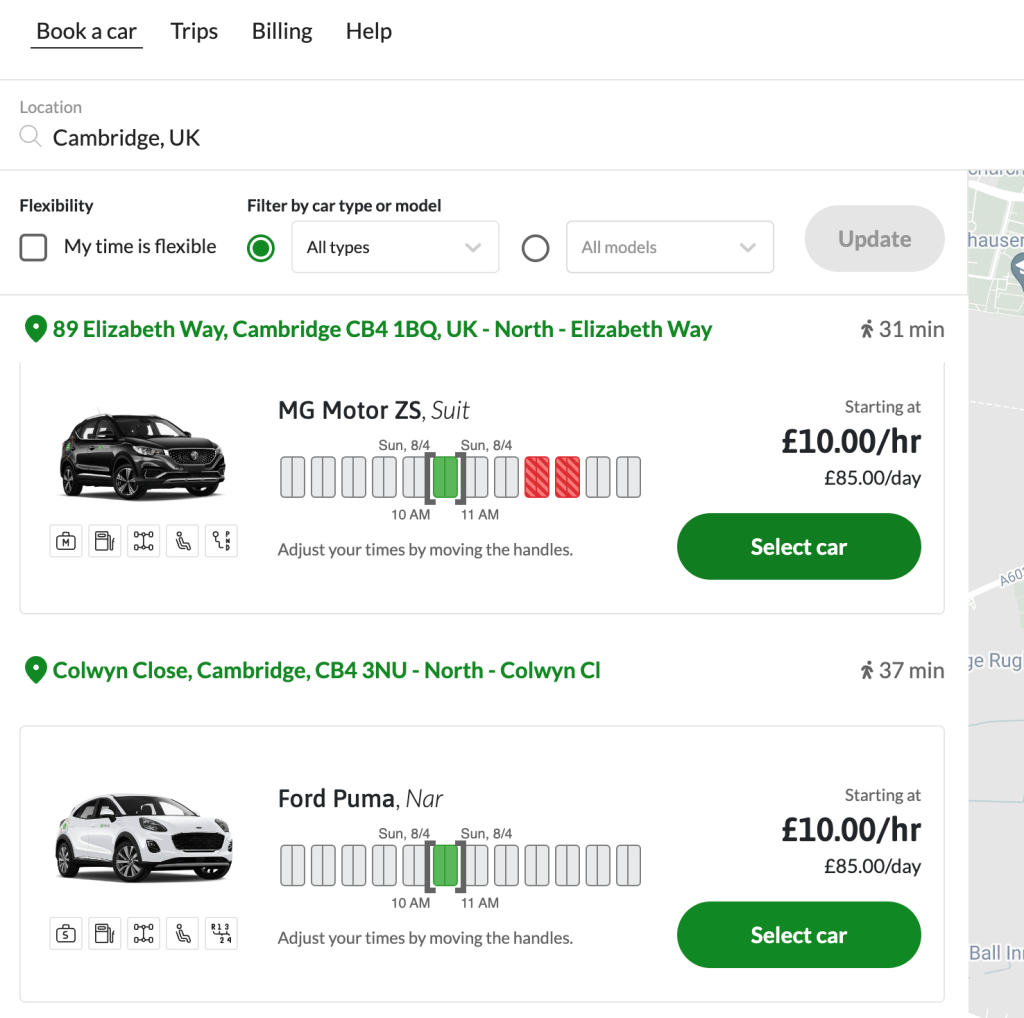Open the Help tab
Image resolution: width=1024 pixels, height=1018 pixels.
[x=369, y=31]
